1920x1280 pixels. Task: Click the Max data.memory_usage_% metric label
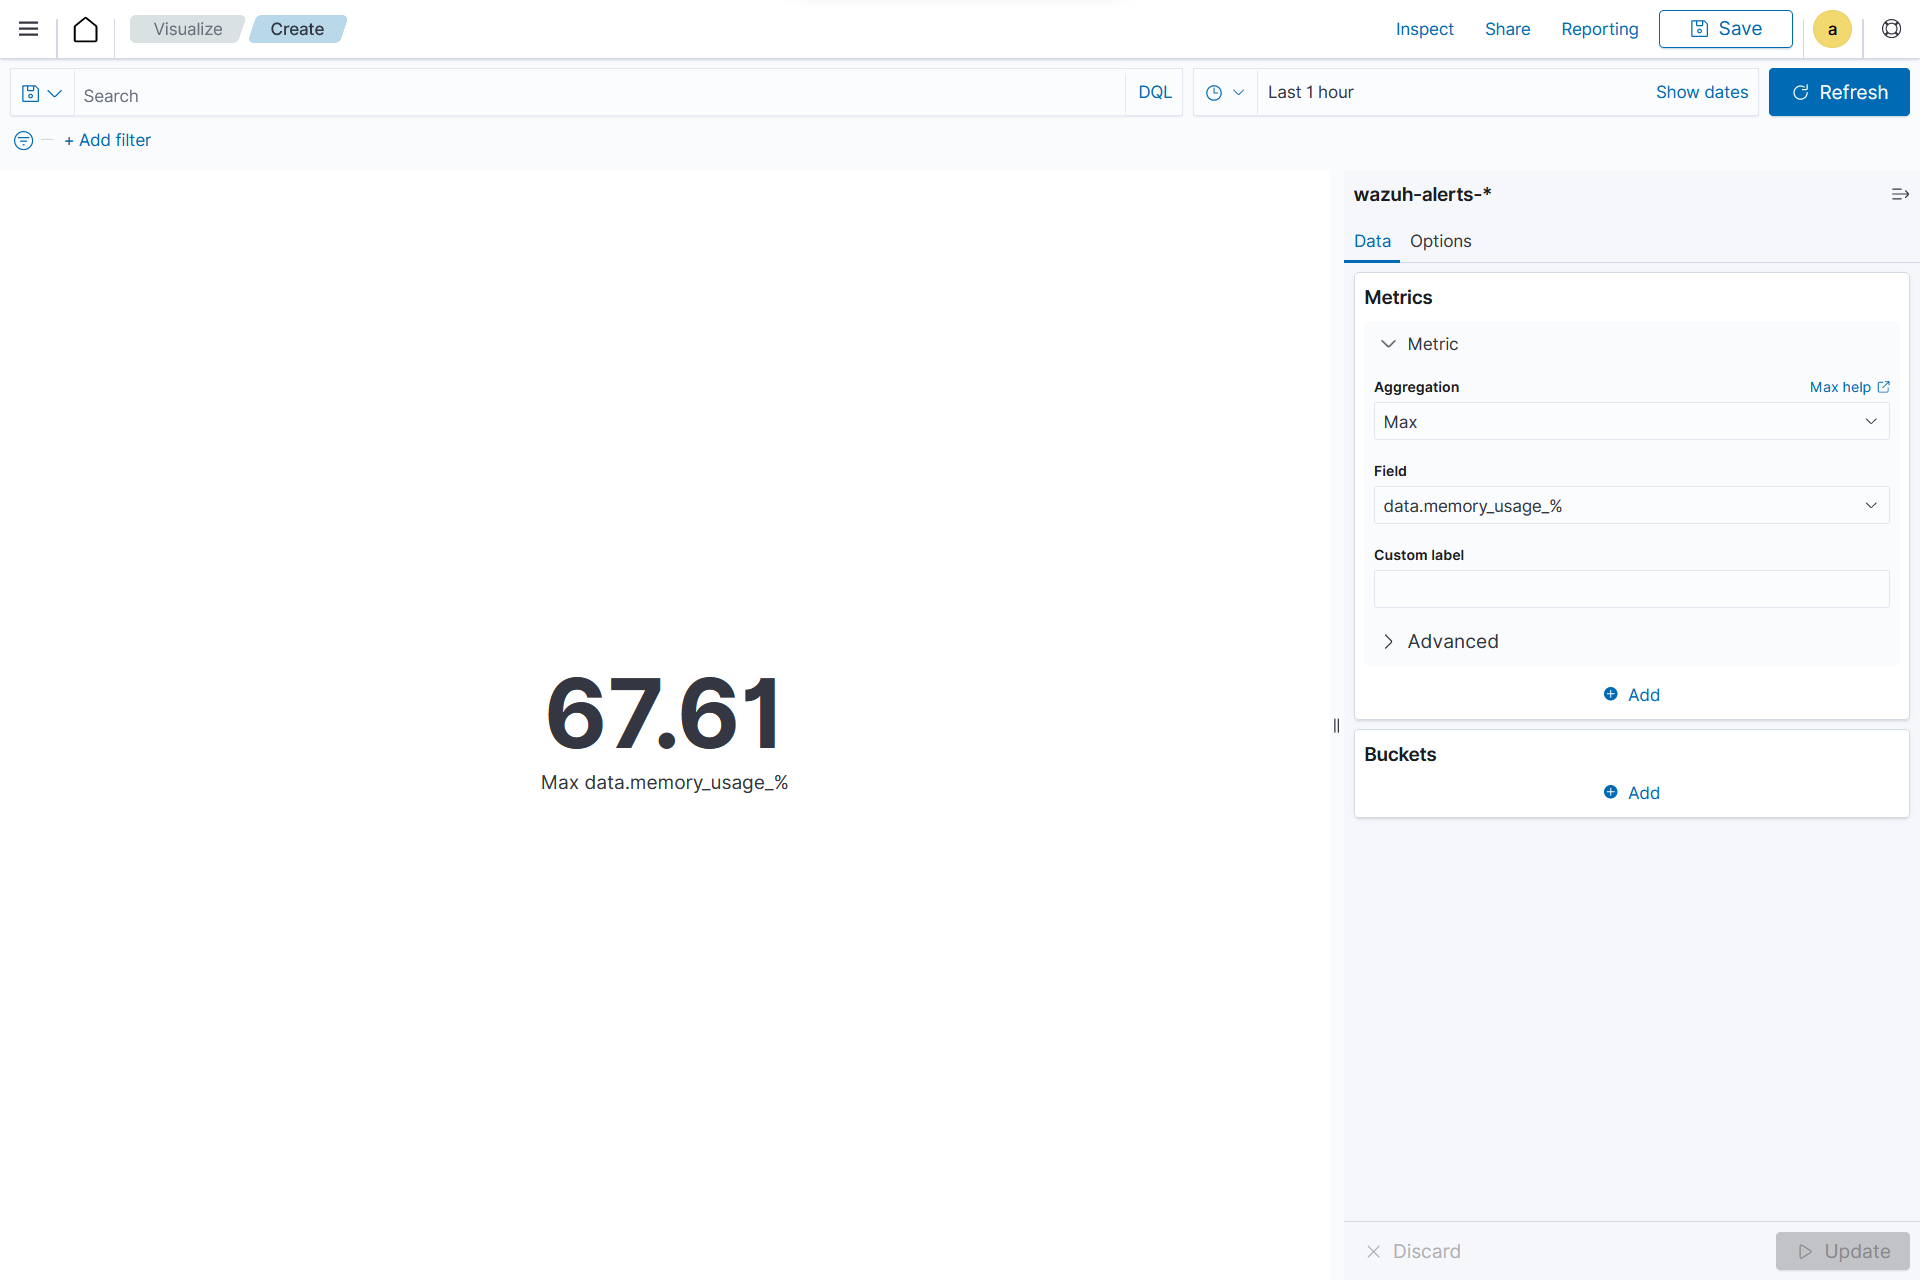click(x=664, y=783)
